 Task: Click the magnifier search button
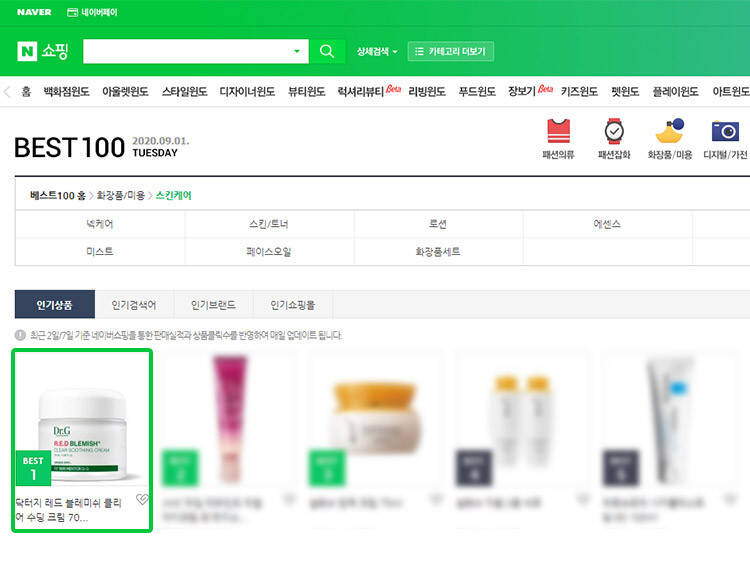pos(326,51)
